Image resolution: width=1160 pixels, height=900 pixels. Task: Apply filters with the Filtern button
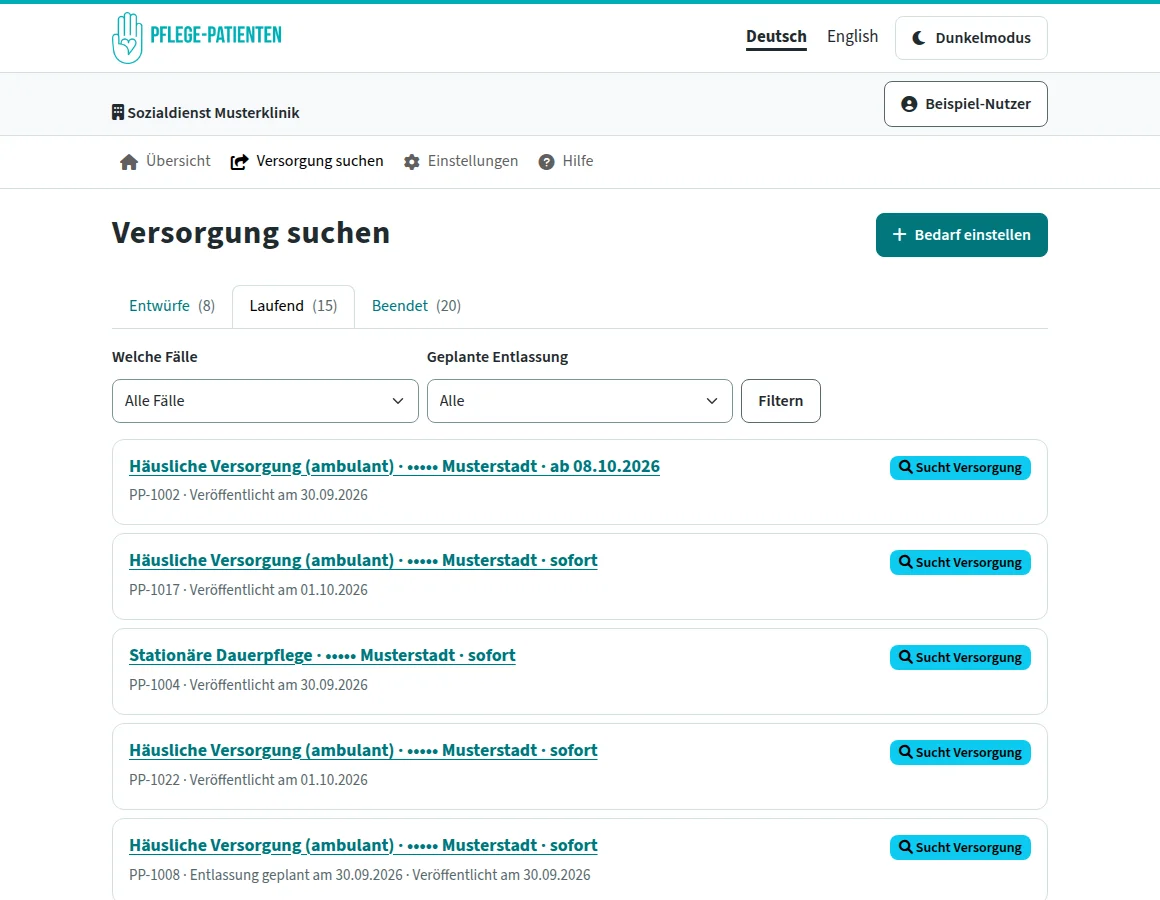click(780, 401)
